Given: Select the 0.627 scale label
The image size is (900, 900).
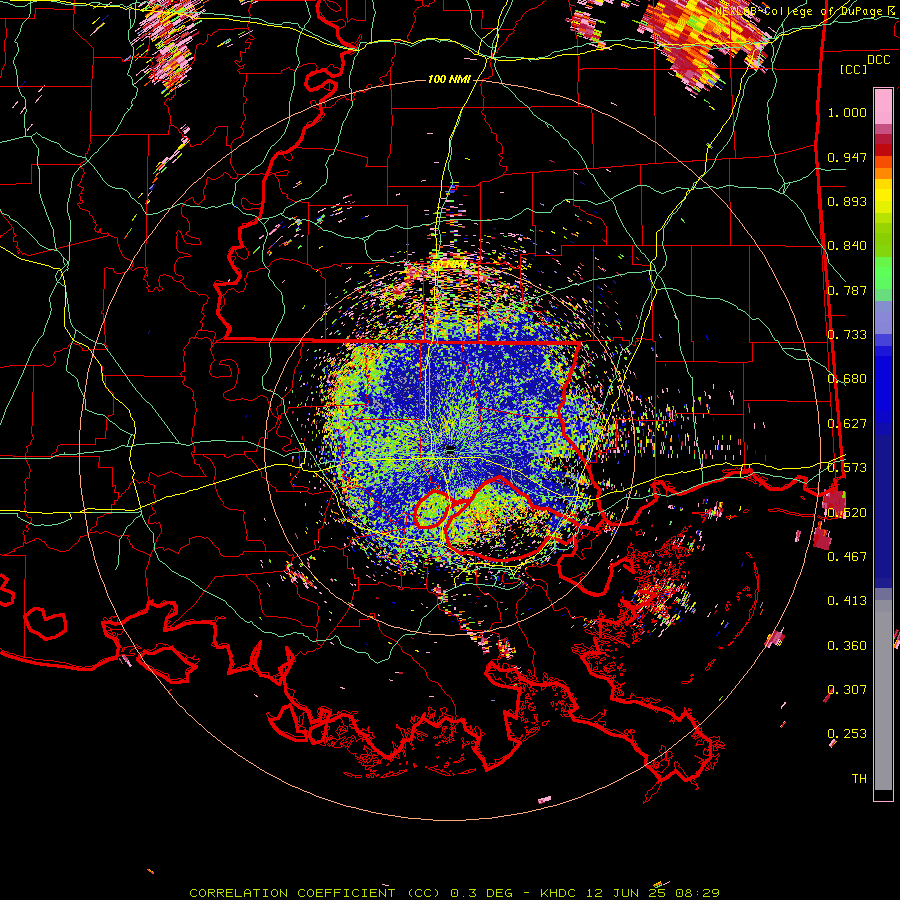Looking at the screenshot, I should coord(847,424).
